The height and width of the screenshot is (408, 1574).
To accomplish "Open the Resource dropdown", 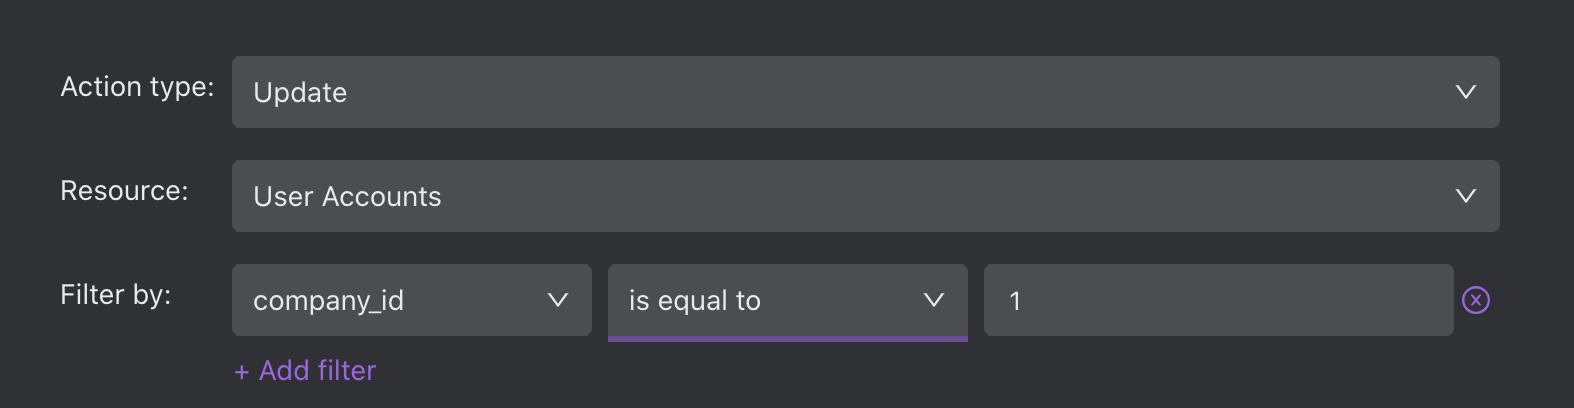I will [x=866, y=196].
